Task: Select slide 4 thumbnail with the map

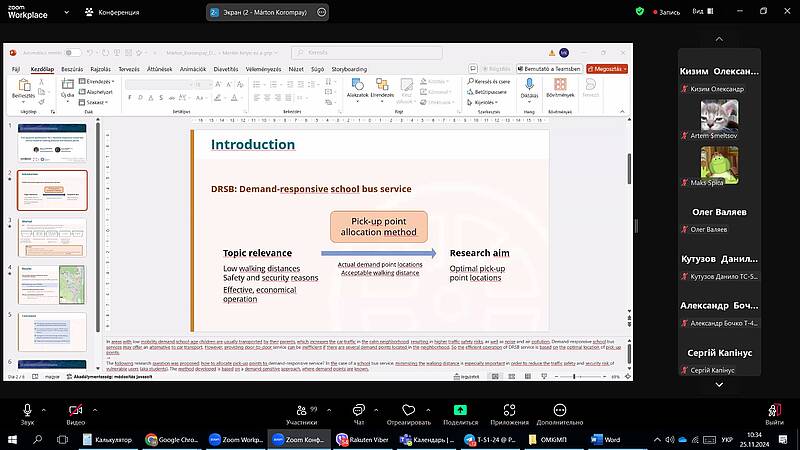Action: pos(52,284)
